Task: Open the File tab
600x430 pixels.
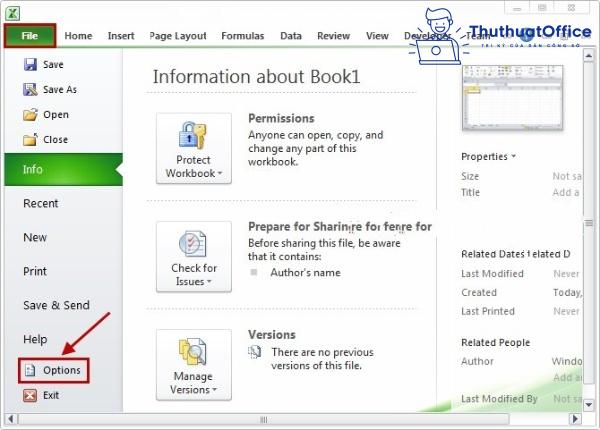Action: [30, 36]
